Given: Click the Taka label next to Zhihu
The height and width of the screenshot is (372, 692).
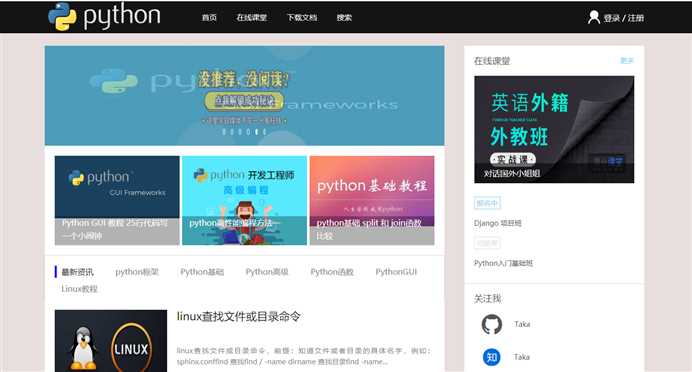Looking at the screenshot, I should click(522, 357).
